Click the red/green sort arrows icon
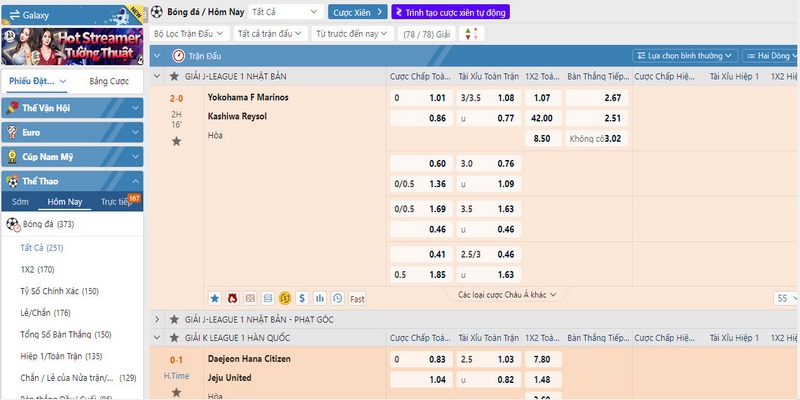Image resolution: width=800 pixels, height=400 pixels. (x=472, y=33)
